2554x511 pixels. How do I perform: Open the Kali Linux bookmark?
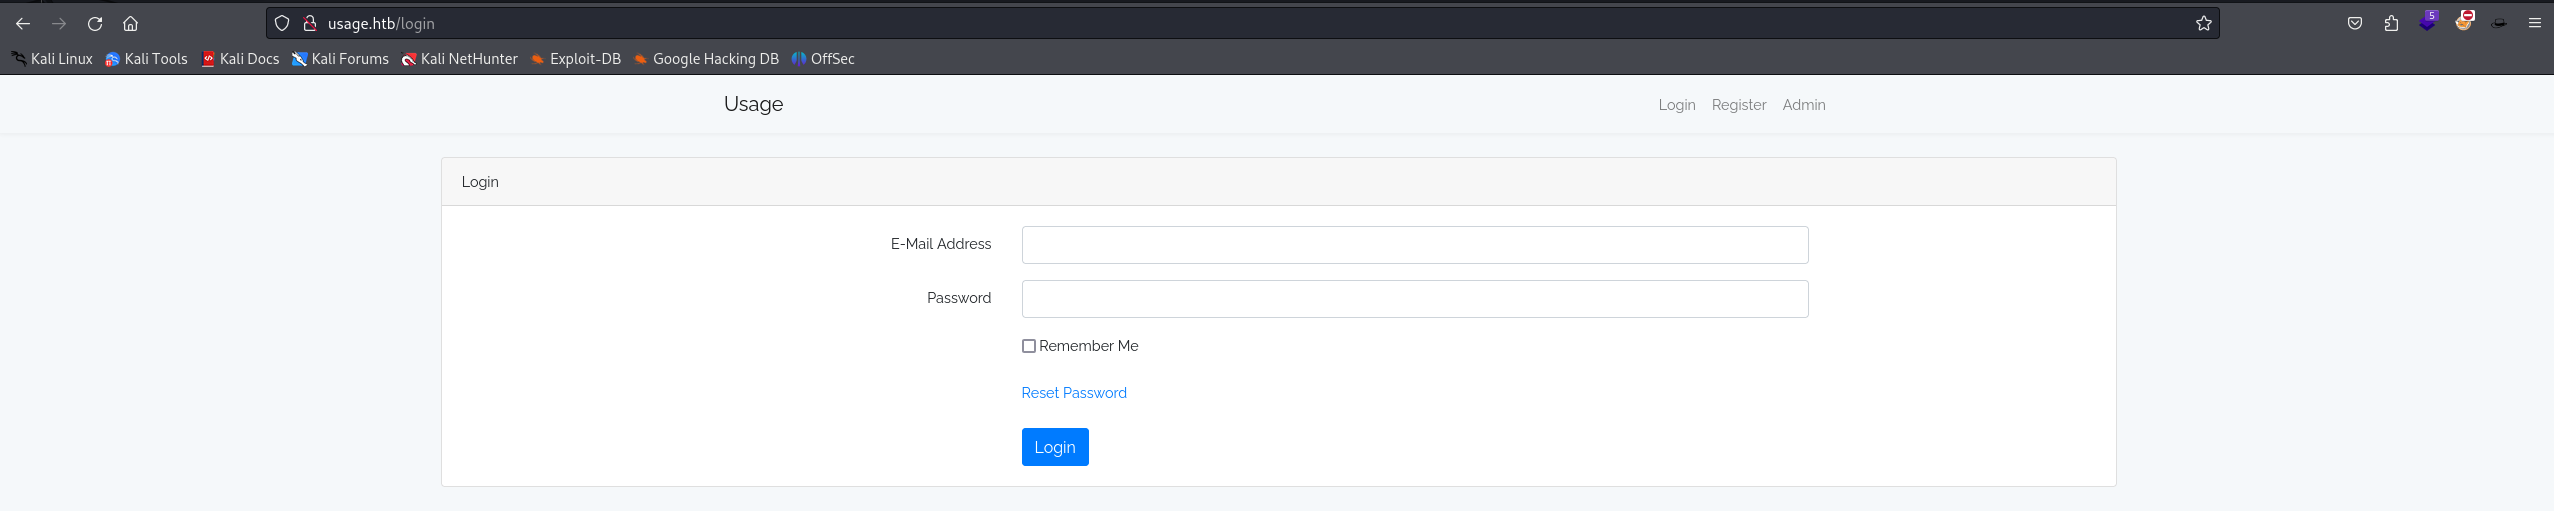point(52,59)
